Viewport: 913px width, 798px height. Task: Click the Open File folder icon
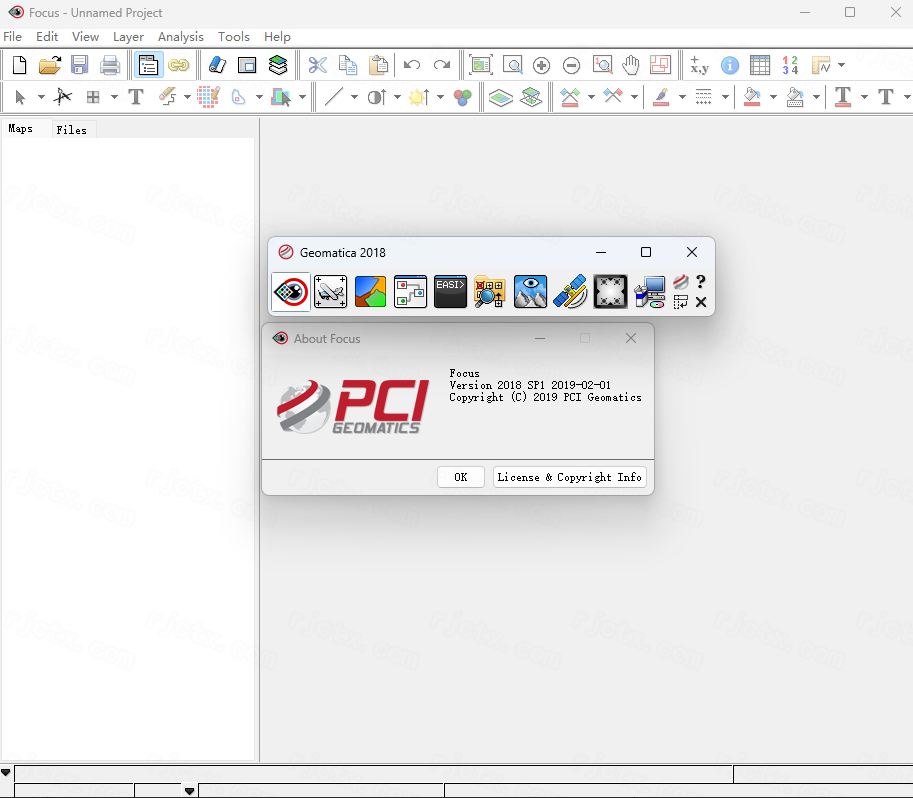pyautogui.click(x=49, y=66)
